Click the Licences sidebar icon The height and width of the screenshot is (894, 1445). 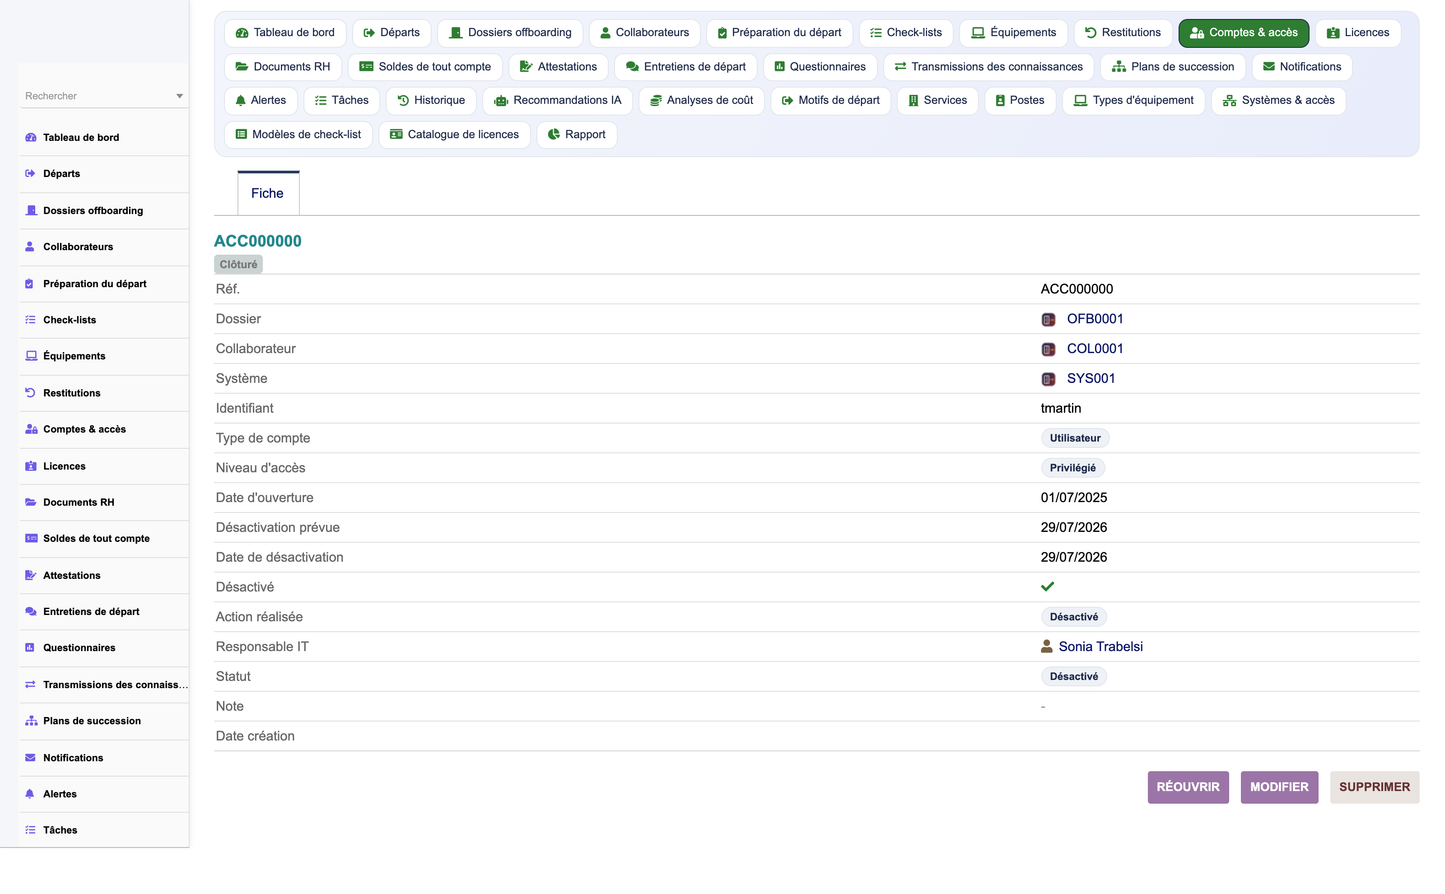(31, 466)
